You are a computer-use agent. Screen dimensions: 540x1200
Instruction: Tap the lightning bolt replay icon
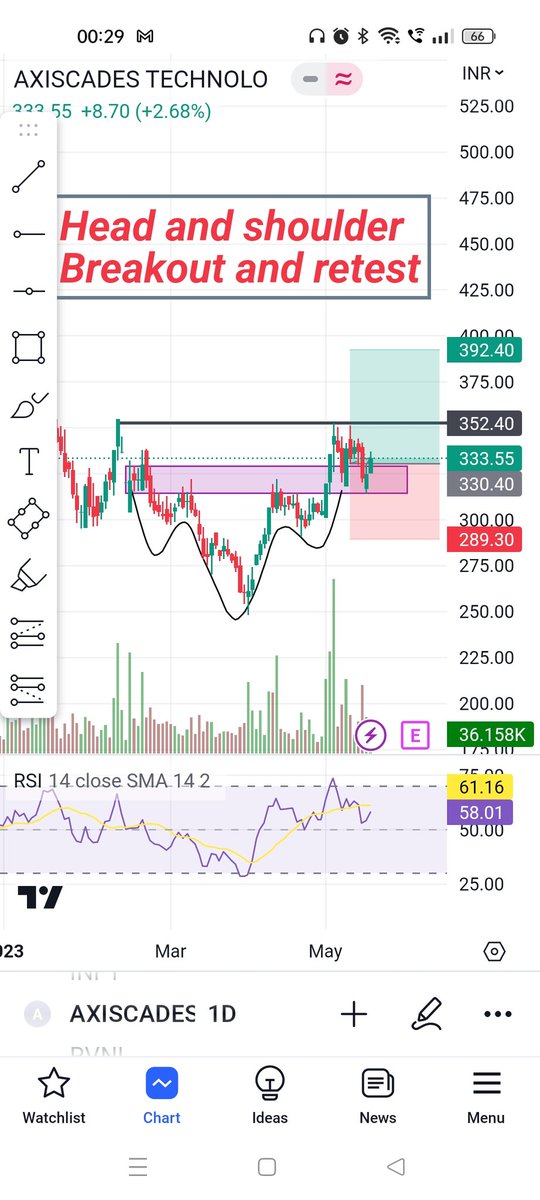coord(371,736)
